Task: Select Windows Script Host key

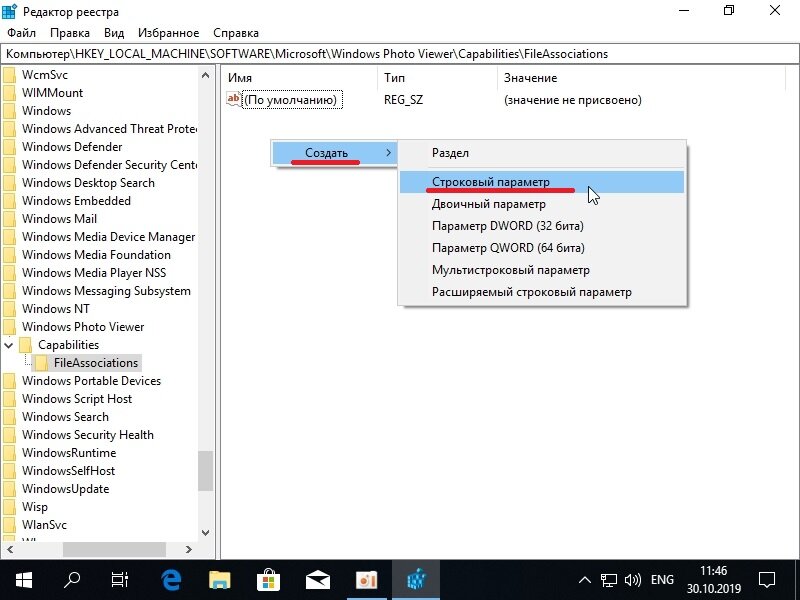Action: coord(77,398)
